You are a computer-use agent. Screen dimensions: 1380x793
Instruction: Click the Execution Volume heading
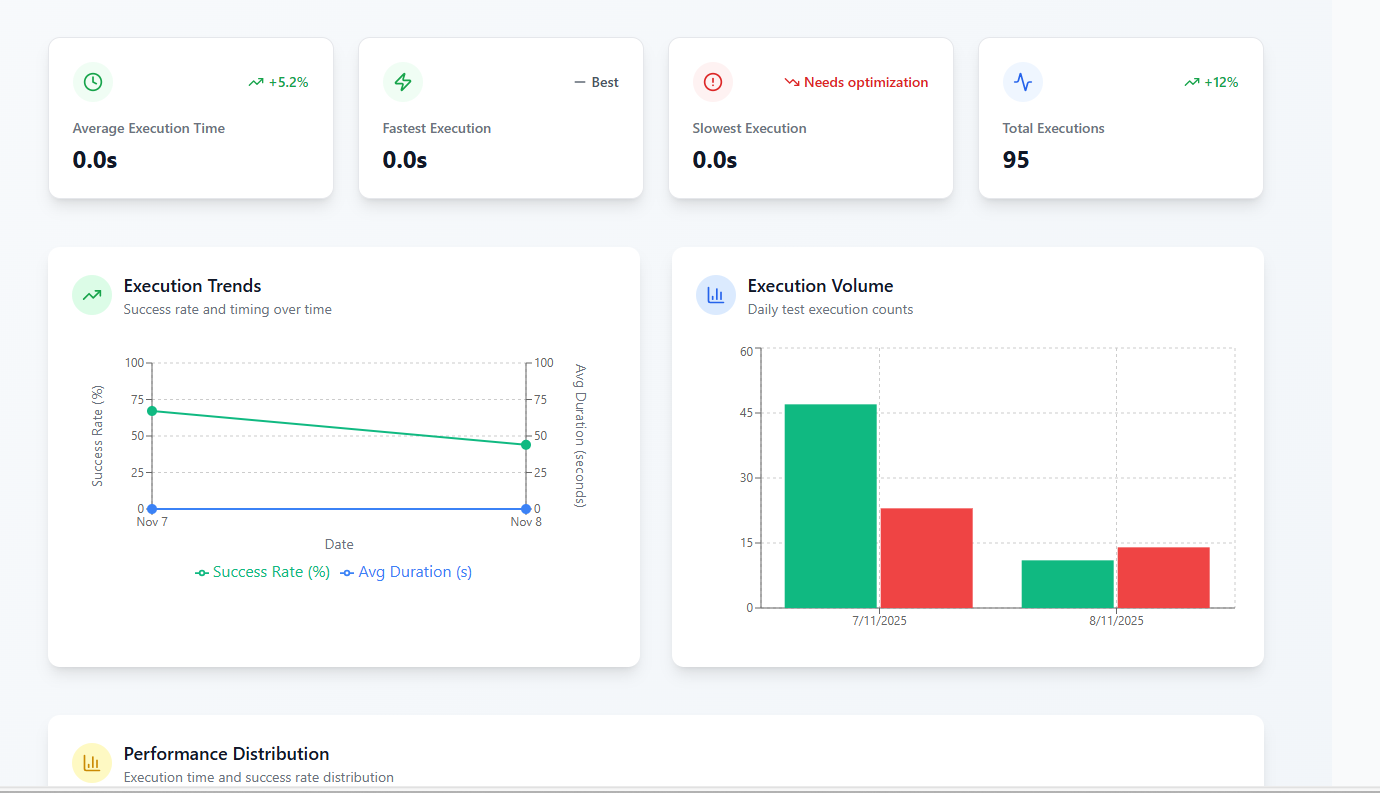click(x=821, y=286)
